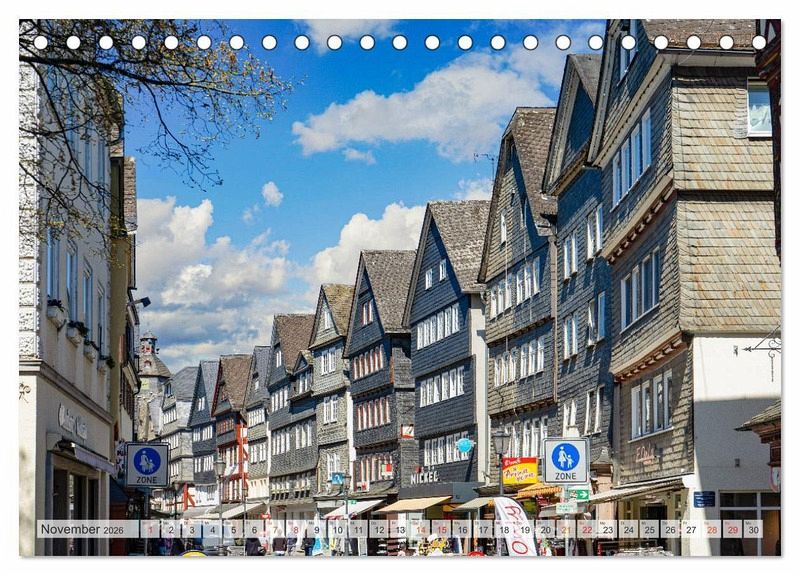
Task: Click the first spiral binding hole at left
Action: [40, 42]
